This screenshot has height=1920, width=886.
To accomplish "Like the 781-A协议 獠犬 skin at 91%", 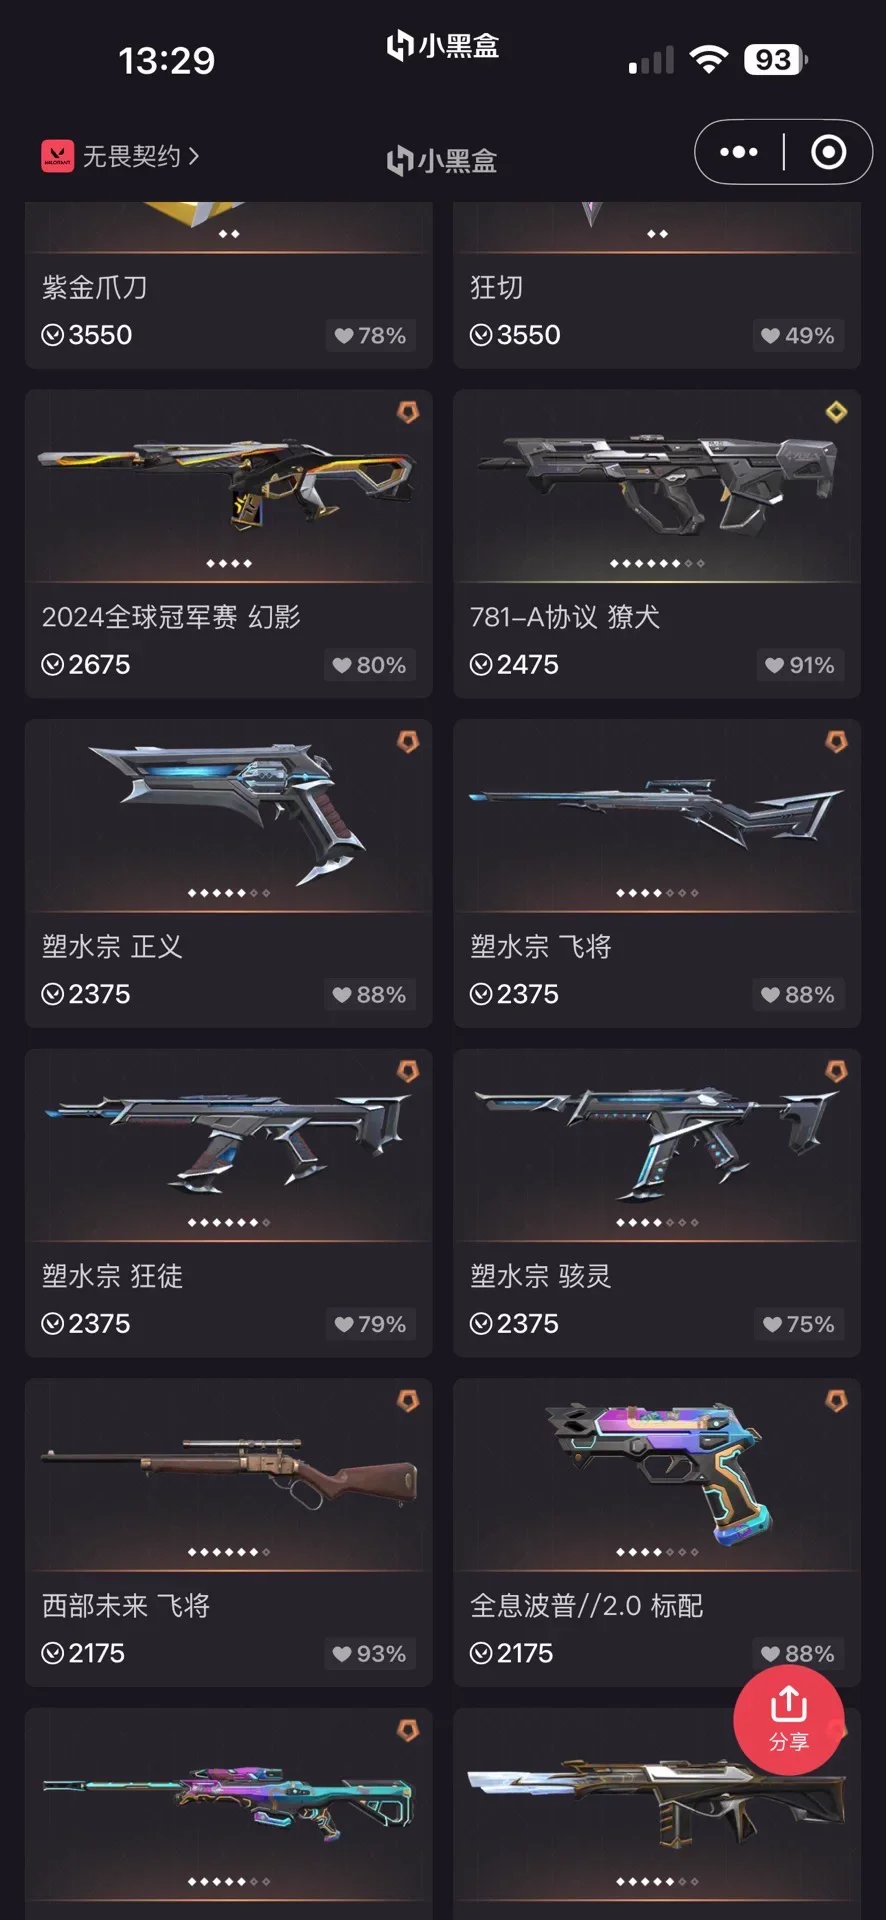I will 798,665.
